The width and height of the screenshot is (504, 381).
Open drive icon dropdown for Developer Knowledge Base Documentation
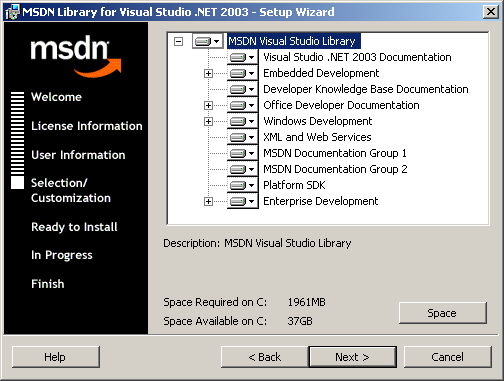[242, 89]
